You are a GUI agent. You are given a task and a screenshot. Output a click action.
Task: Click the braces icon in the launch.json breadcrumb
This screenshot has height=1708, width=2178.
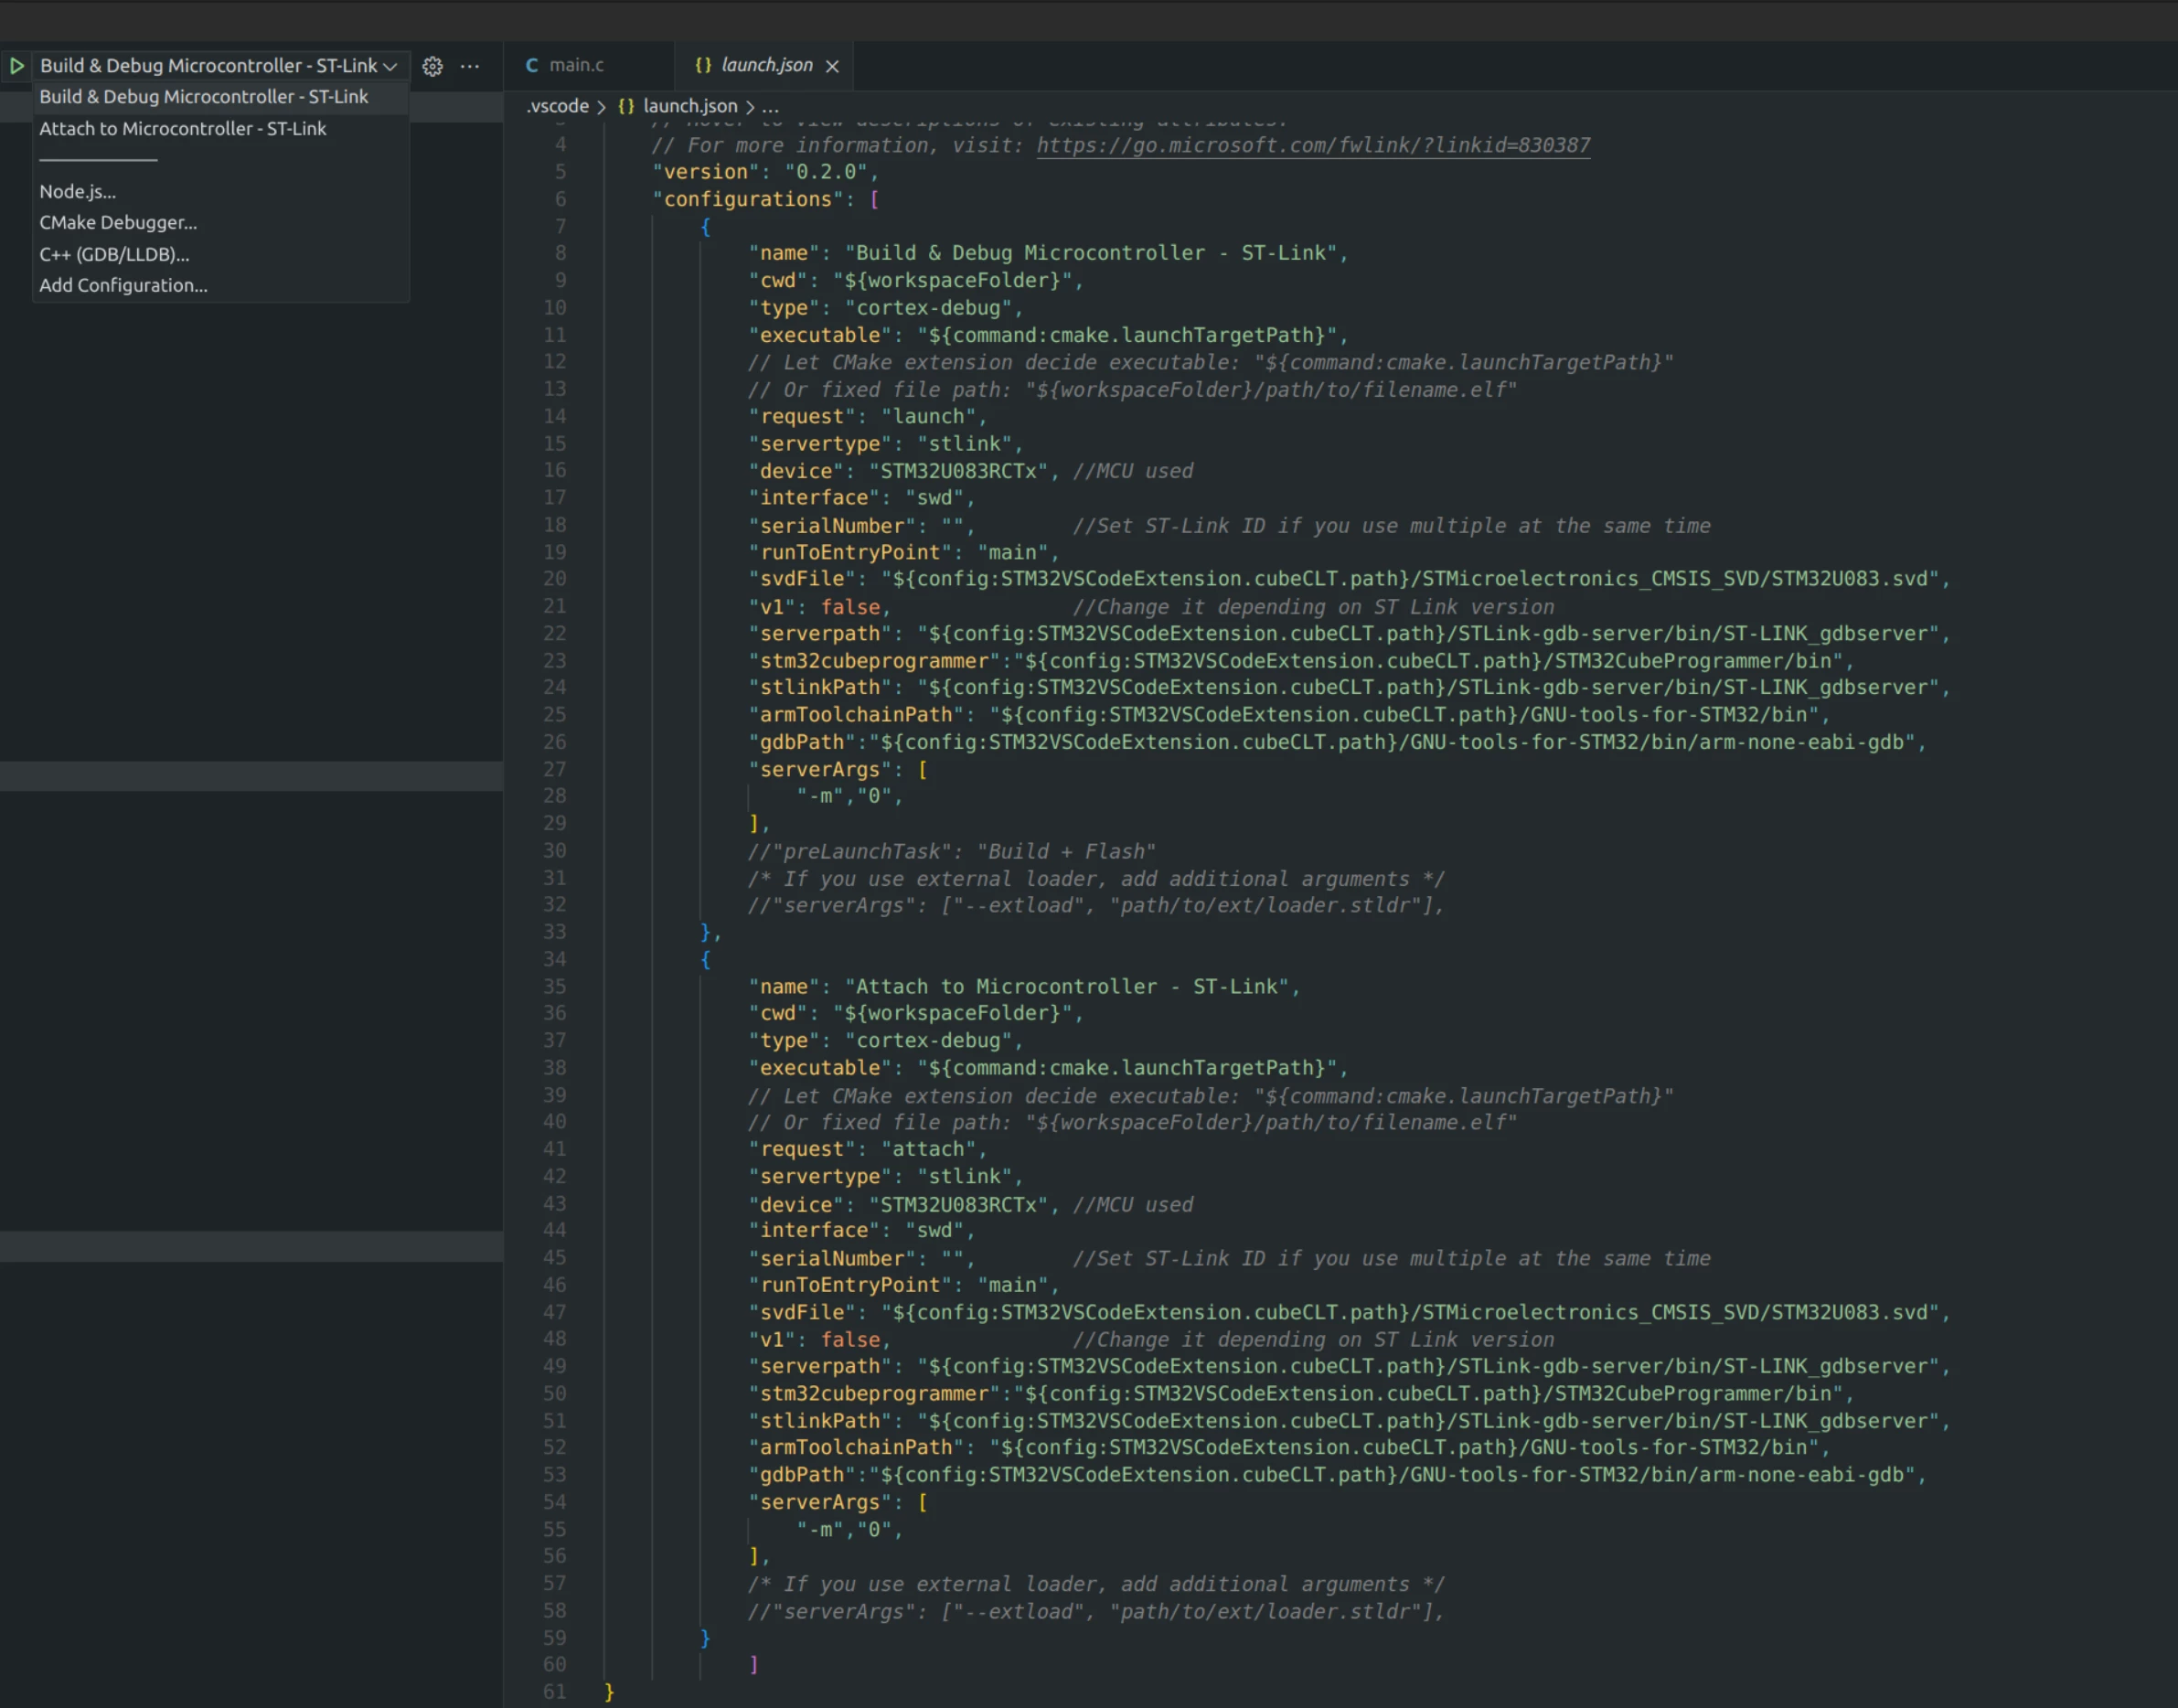pos(626,106)
